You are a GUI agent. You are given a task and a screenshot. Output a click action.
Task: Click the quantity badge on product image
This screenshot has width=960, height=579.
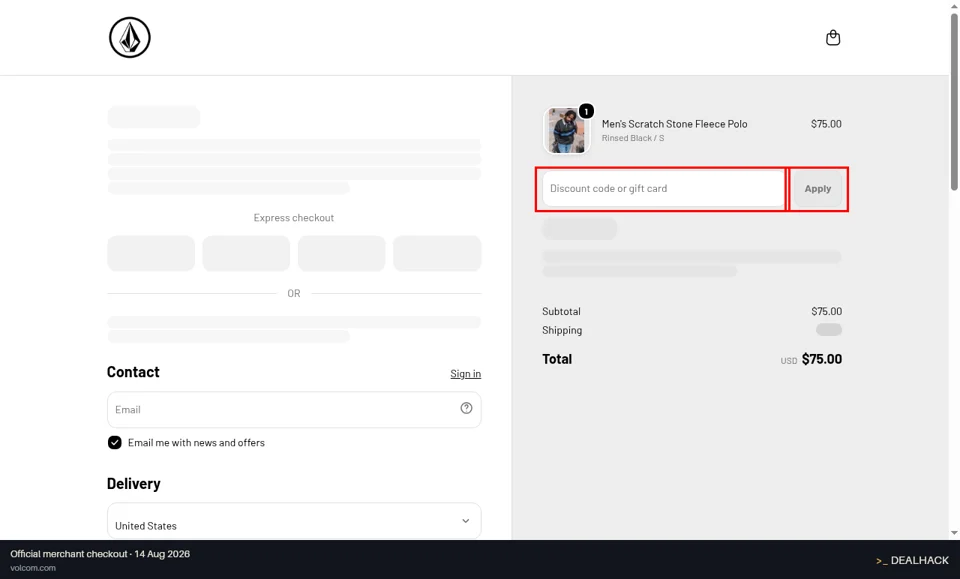coord(586,111)
